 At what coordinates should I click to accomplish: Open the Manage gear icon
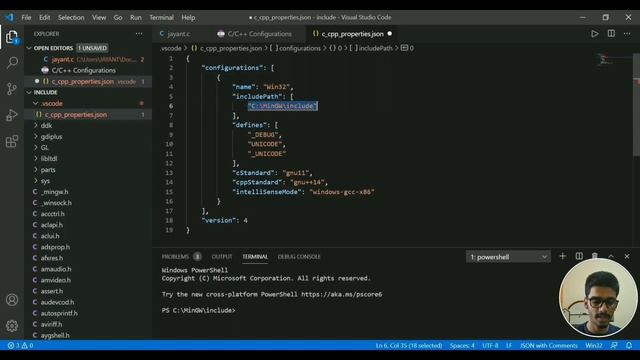tap(12, 326)
